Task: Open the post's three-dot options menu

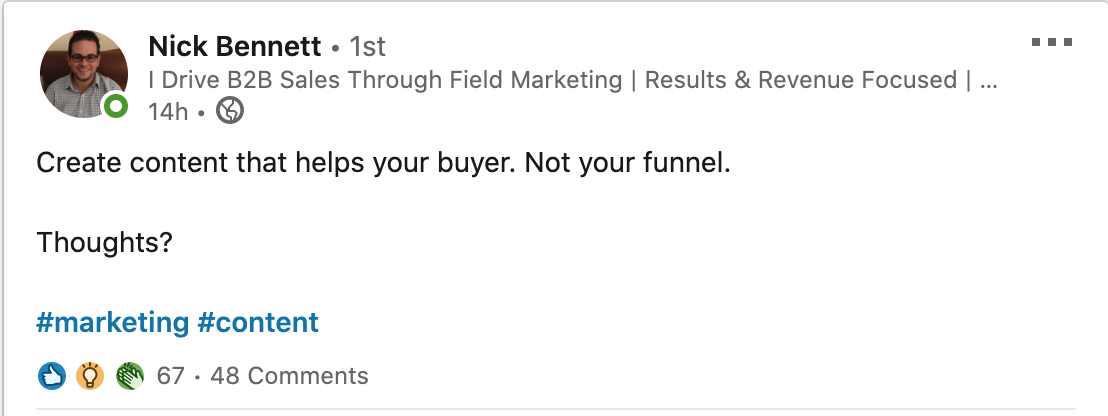Action: point(1051,44)
